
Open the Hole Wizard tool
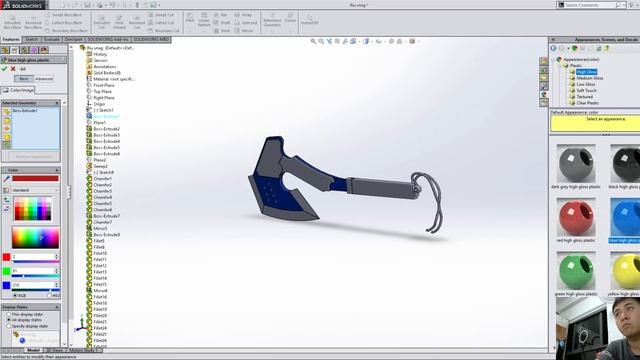(x=119, y=22)
